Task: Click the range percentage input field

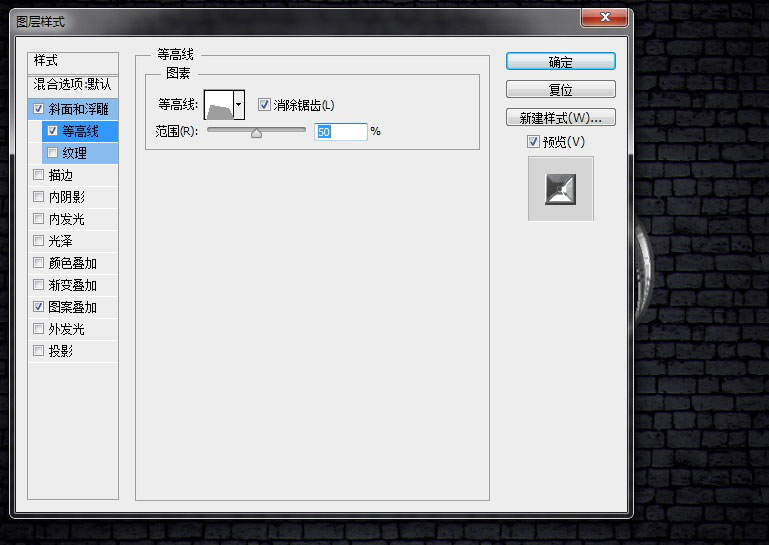Action: tap(341, 132)
